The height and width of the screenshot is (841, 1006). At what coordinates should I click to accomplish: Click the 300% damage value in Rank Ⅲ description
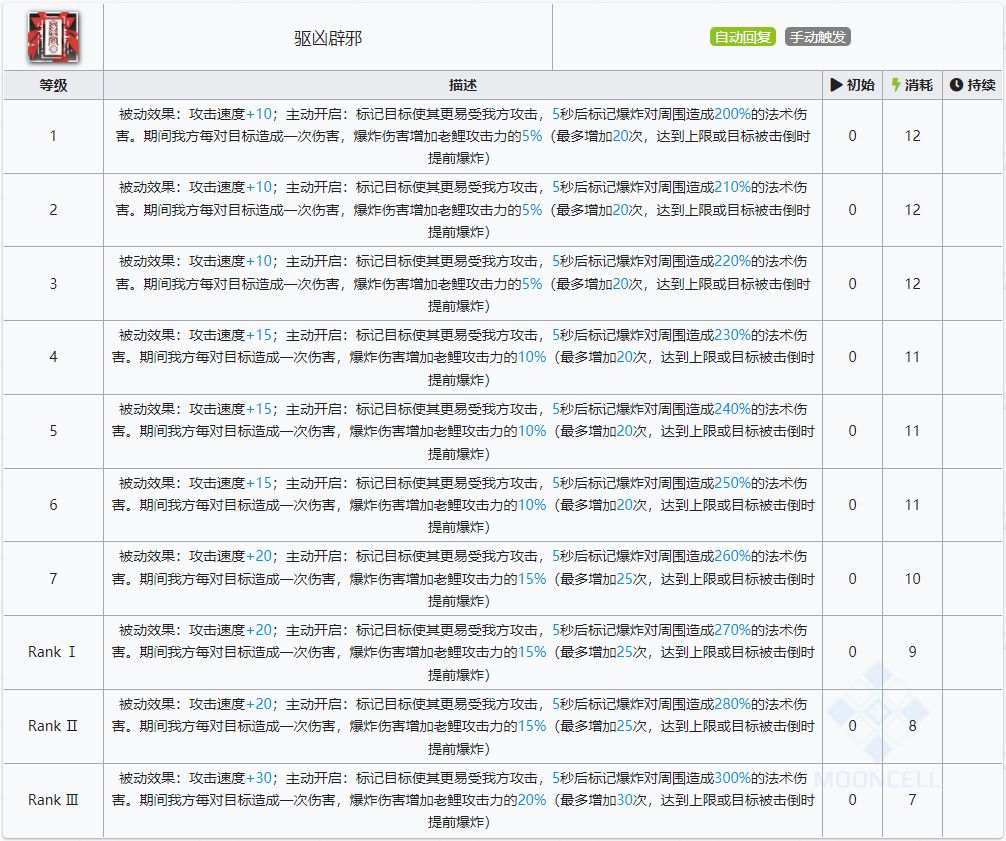click(x=732, y=778)
